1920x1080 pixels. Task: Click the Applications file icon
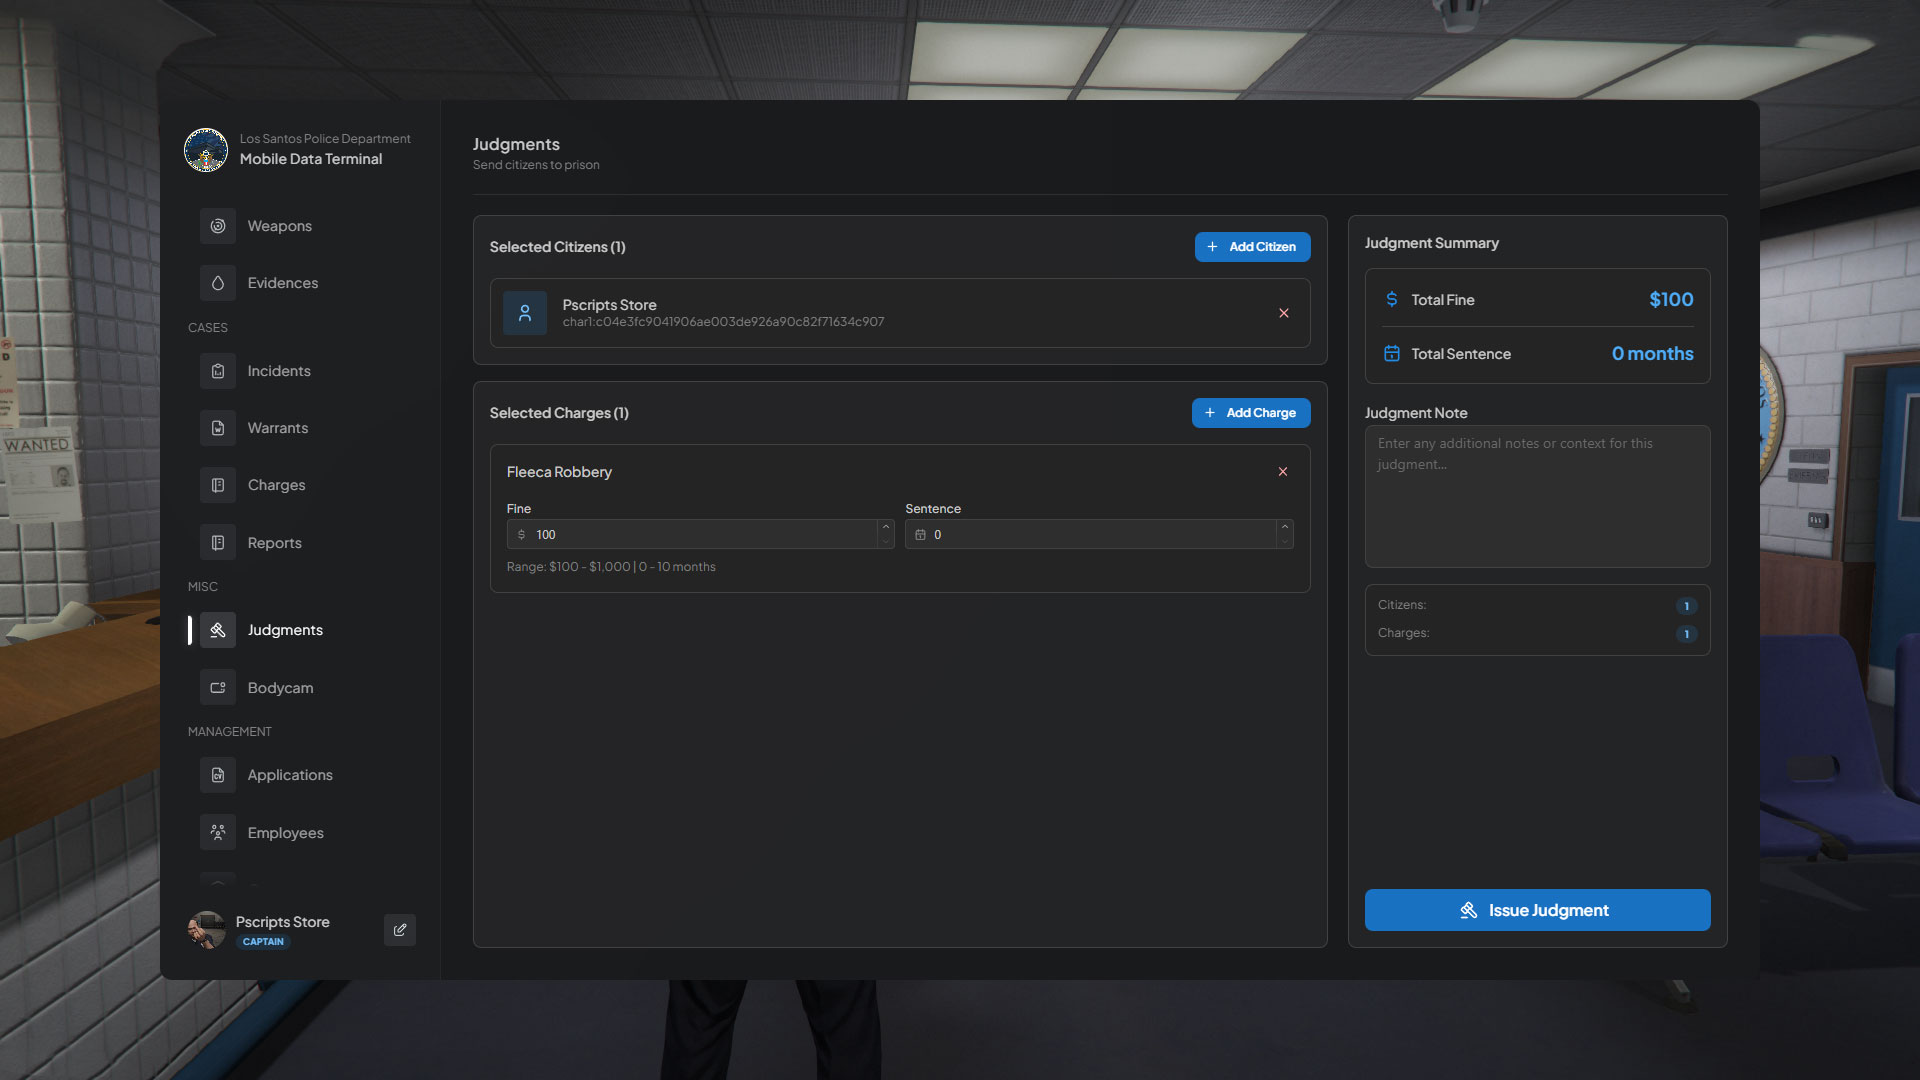pos(218,775)
